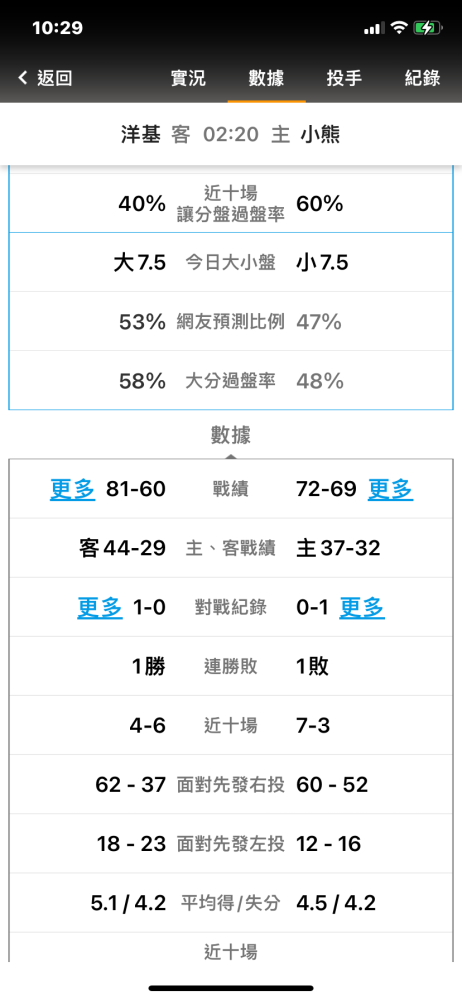Open 更多 link next to 1-0 head-to-head
This screenshot has height=1000, width=462.
(x=100, y=607)
